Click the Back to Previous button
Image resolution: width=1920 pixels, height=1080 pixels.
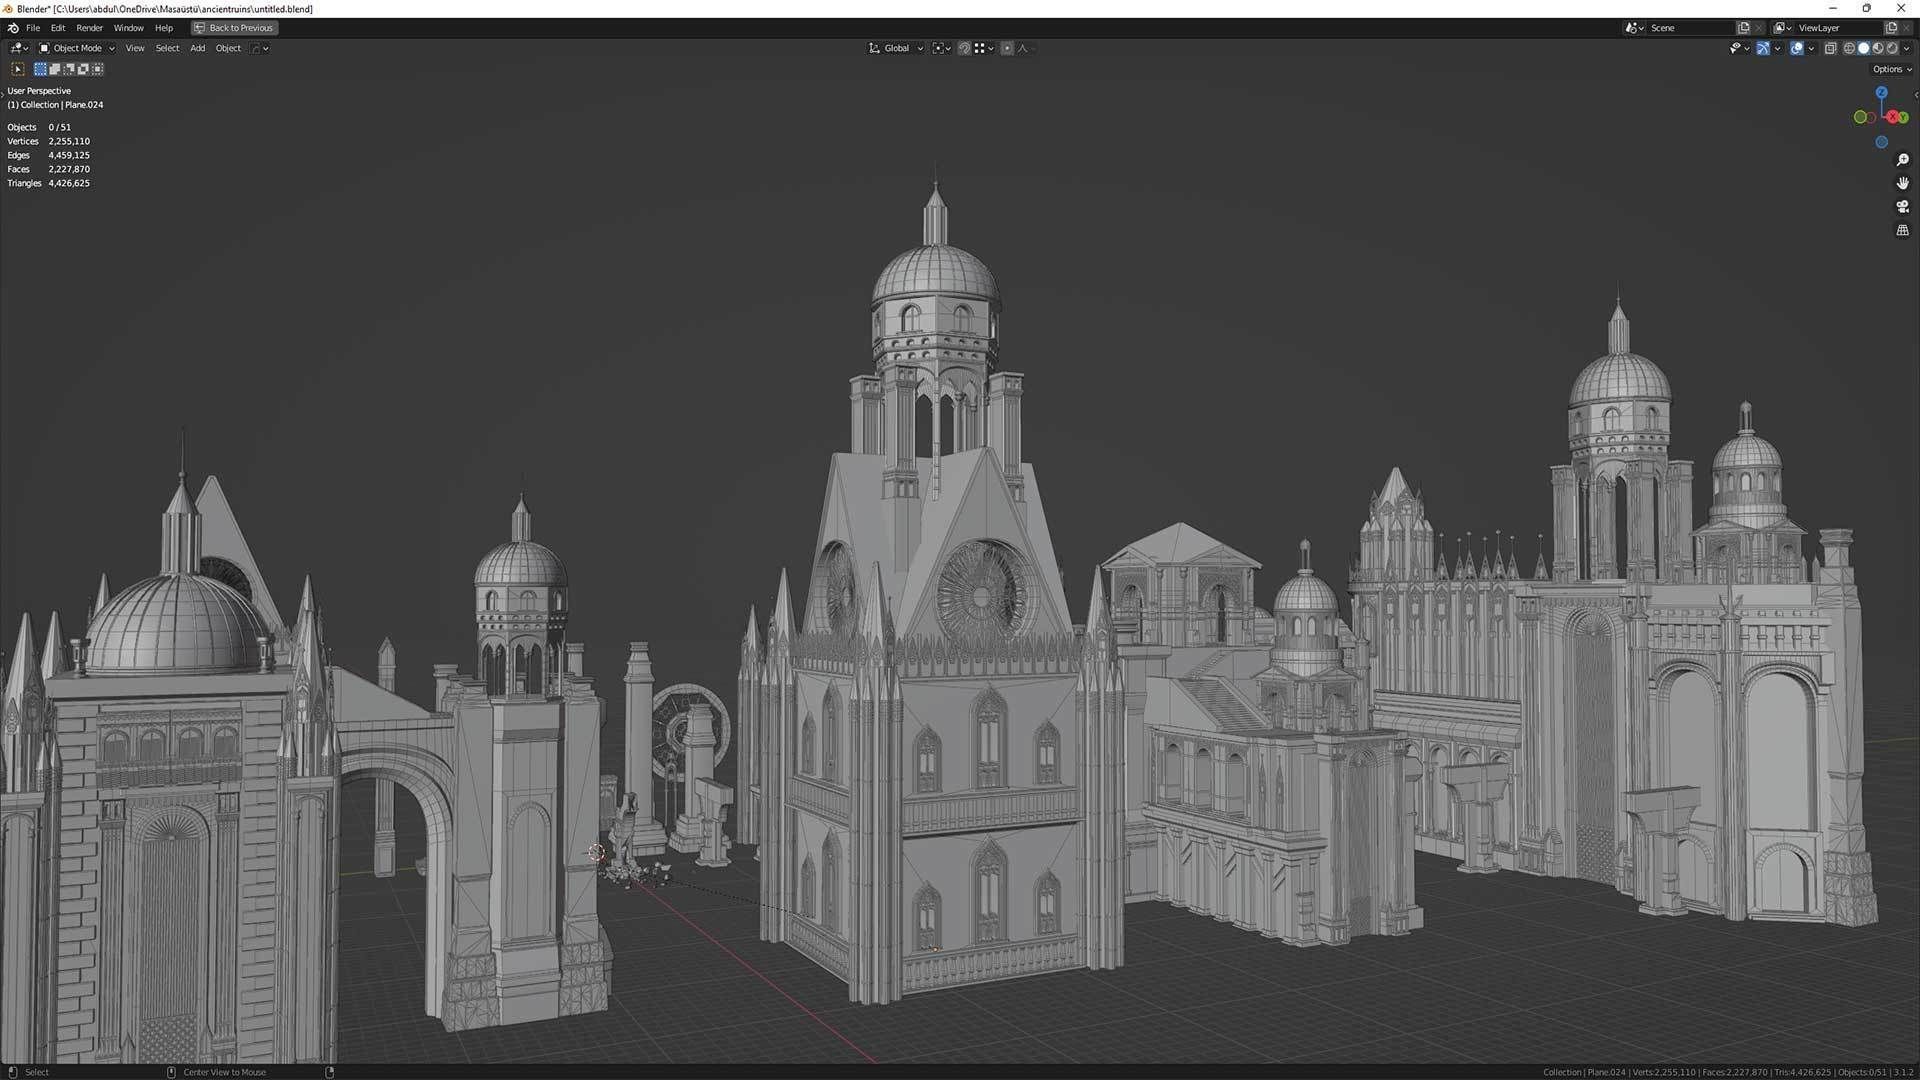[x=234, y=28]
